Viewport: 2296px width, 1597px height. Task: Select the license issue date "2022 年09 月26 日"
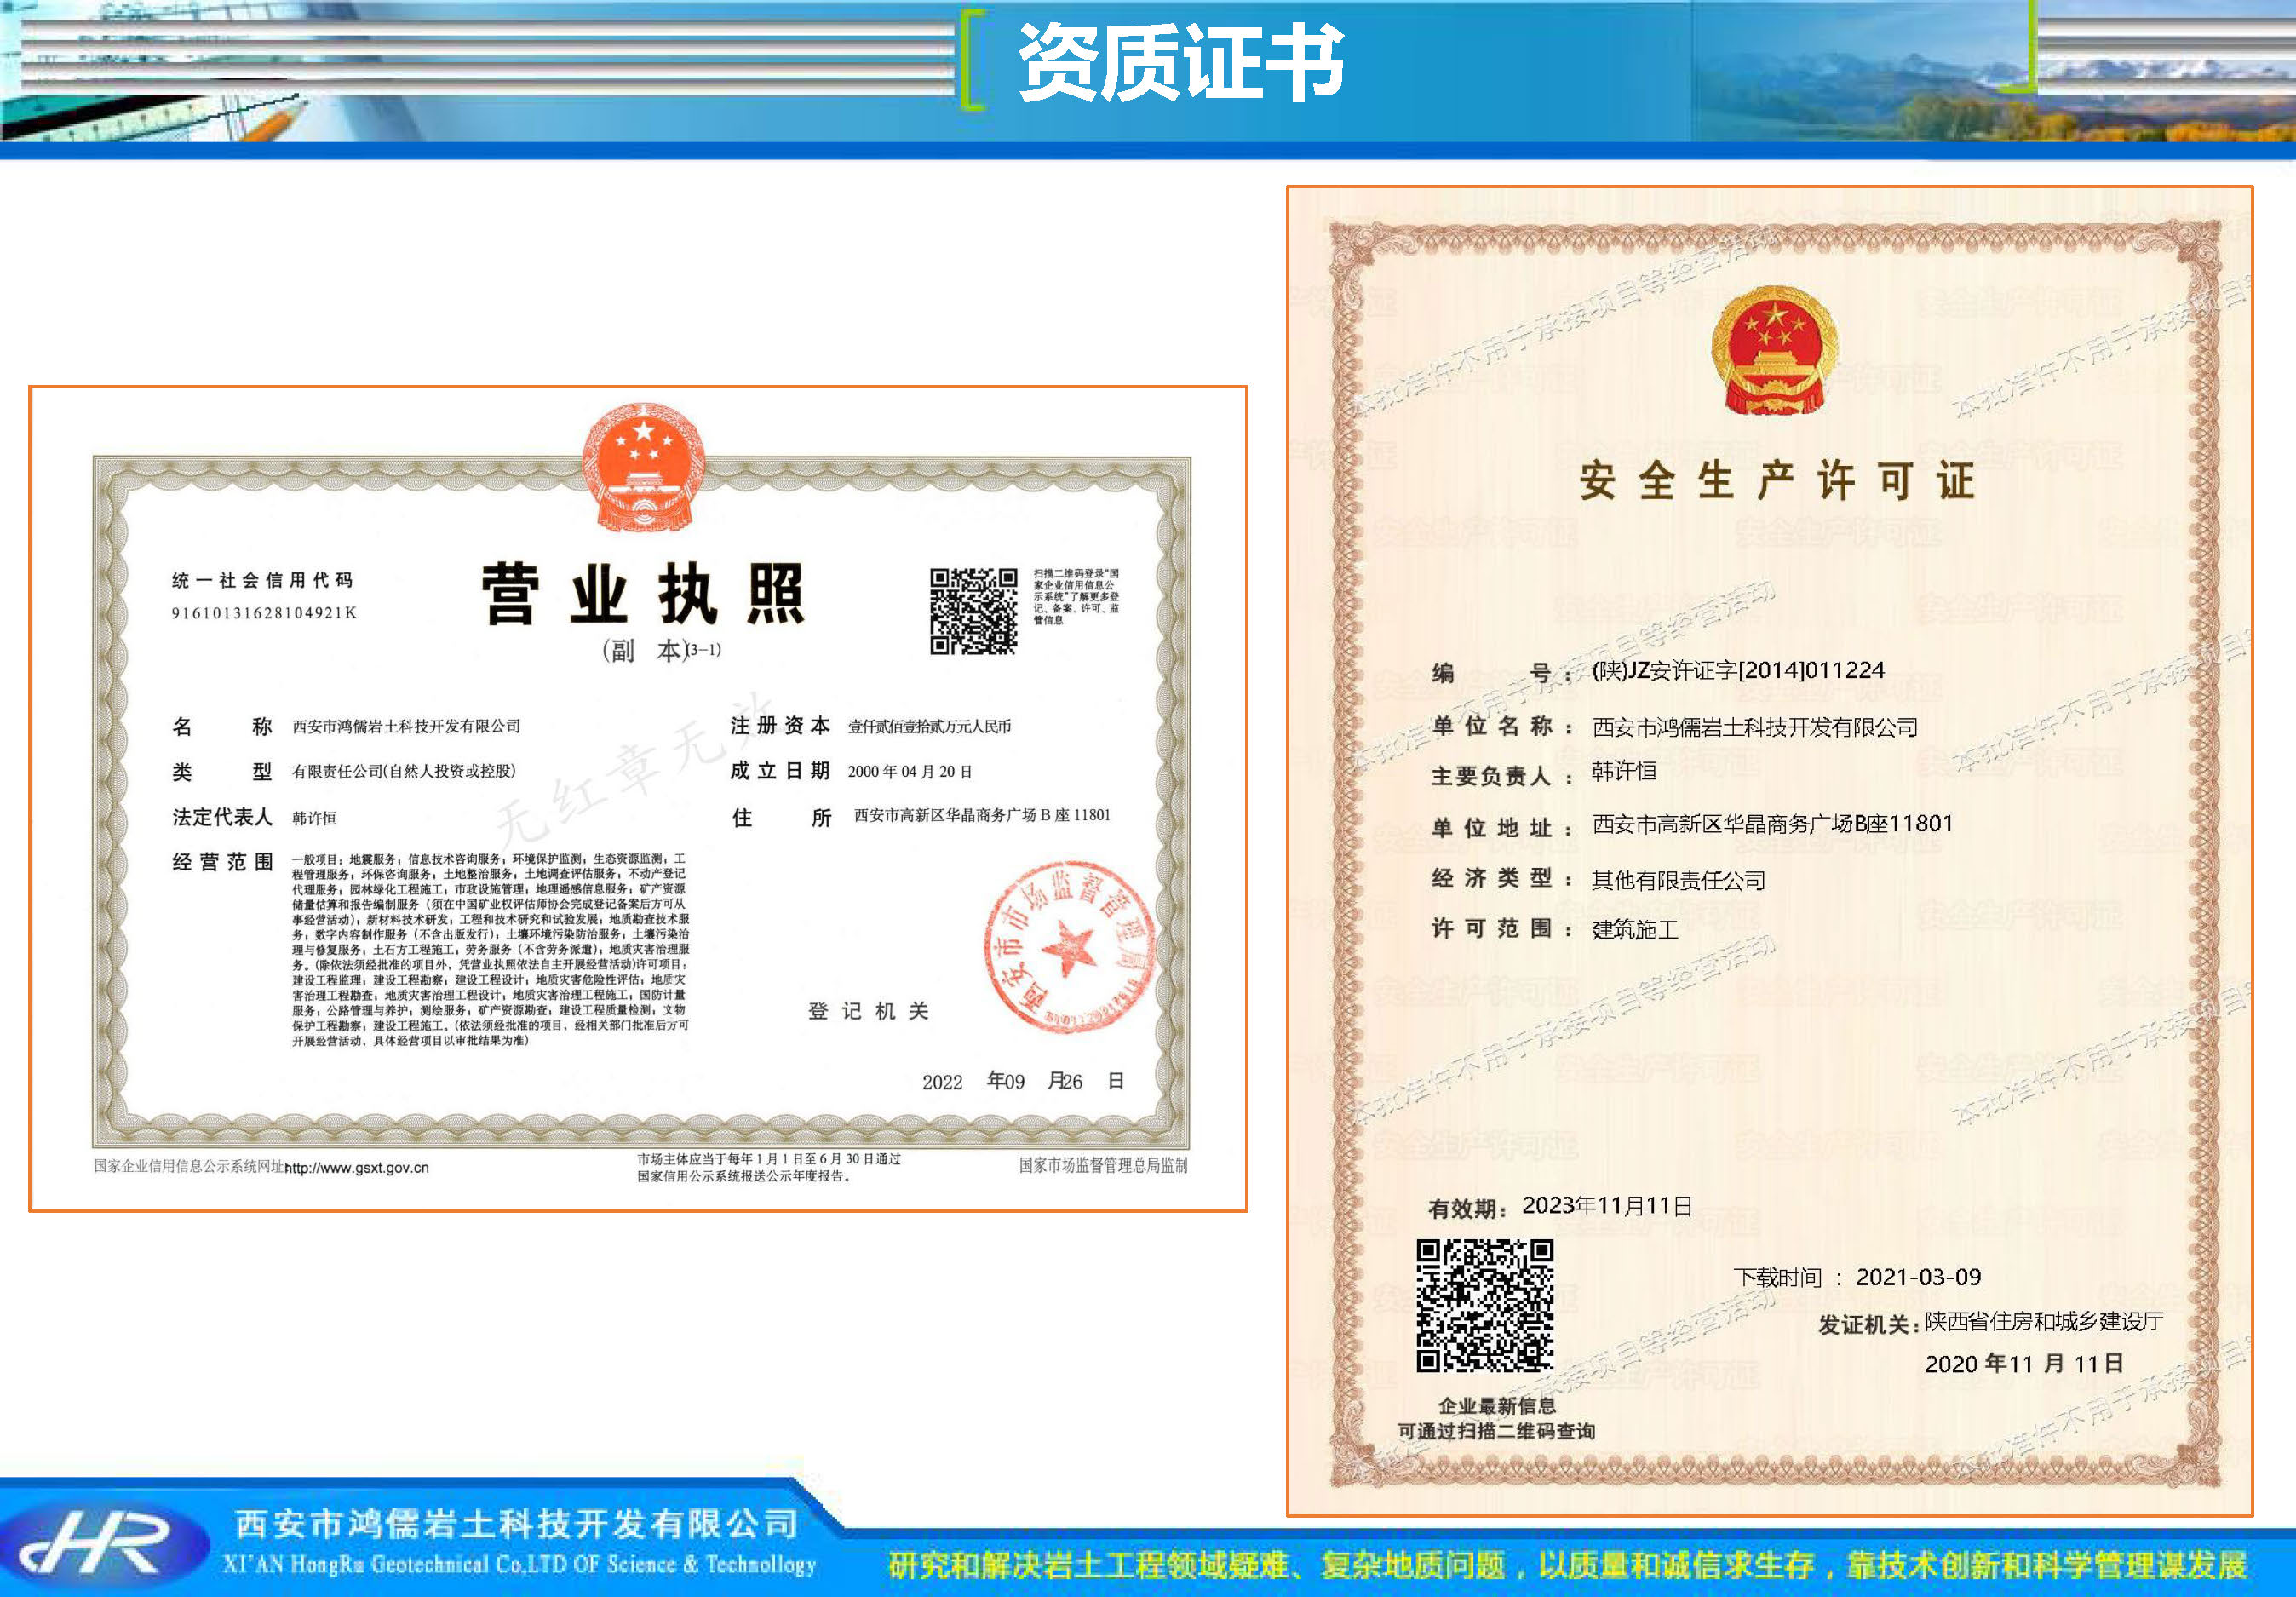point(1022,1081)
